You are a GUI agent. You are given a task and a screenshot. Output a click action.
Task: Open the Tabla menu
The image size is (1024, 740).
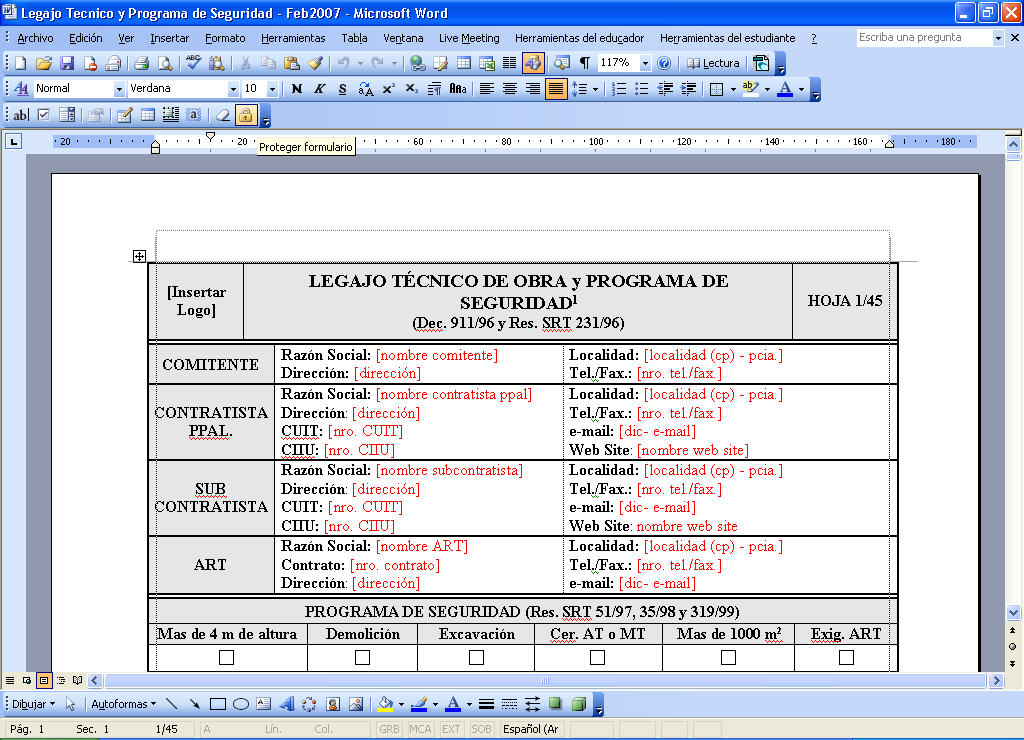[x=354, y=38]
